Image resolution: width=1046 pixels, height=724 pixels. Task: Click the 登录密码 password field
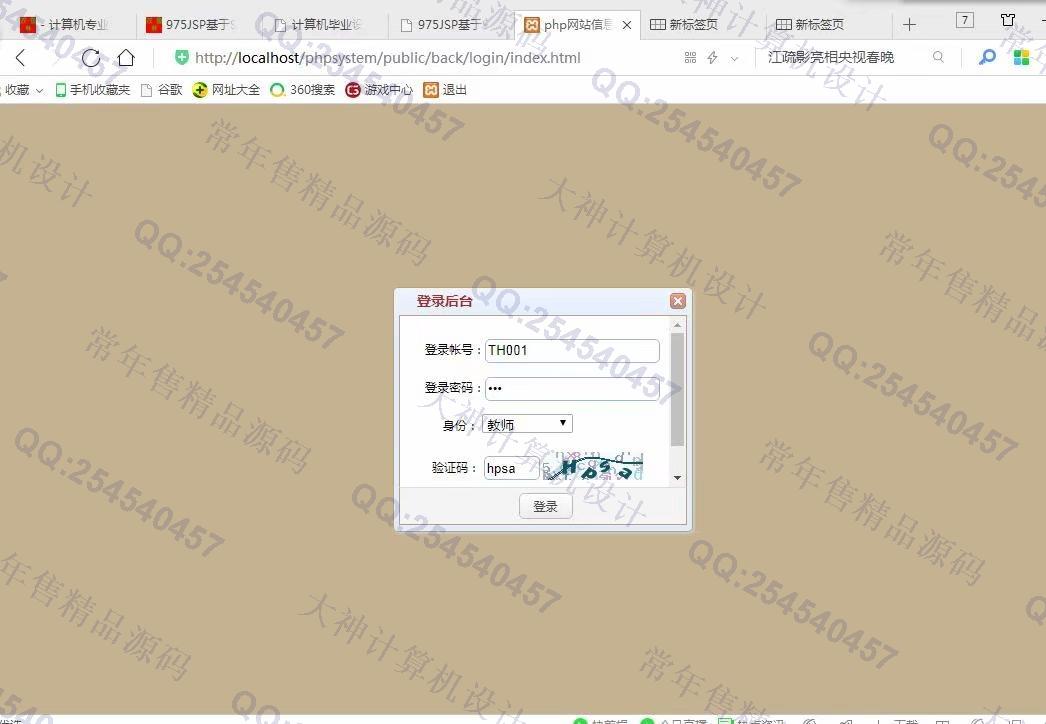point(572,388)
